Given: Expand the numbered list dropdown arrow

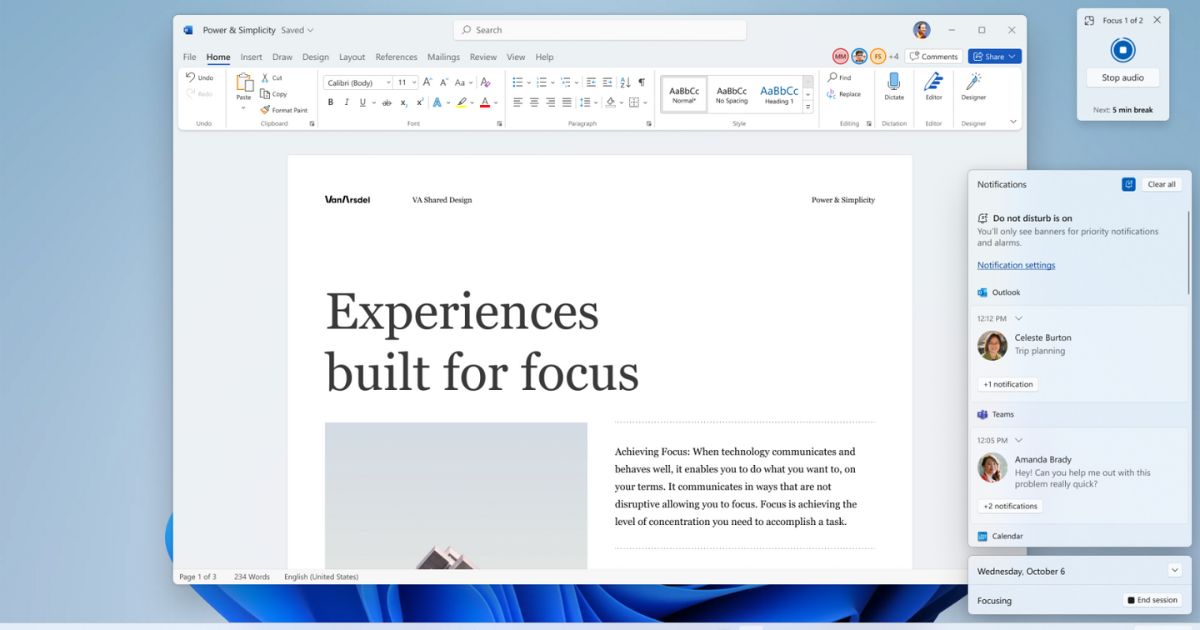Looking at the screenshot, I should [554, 82].
